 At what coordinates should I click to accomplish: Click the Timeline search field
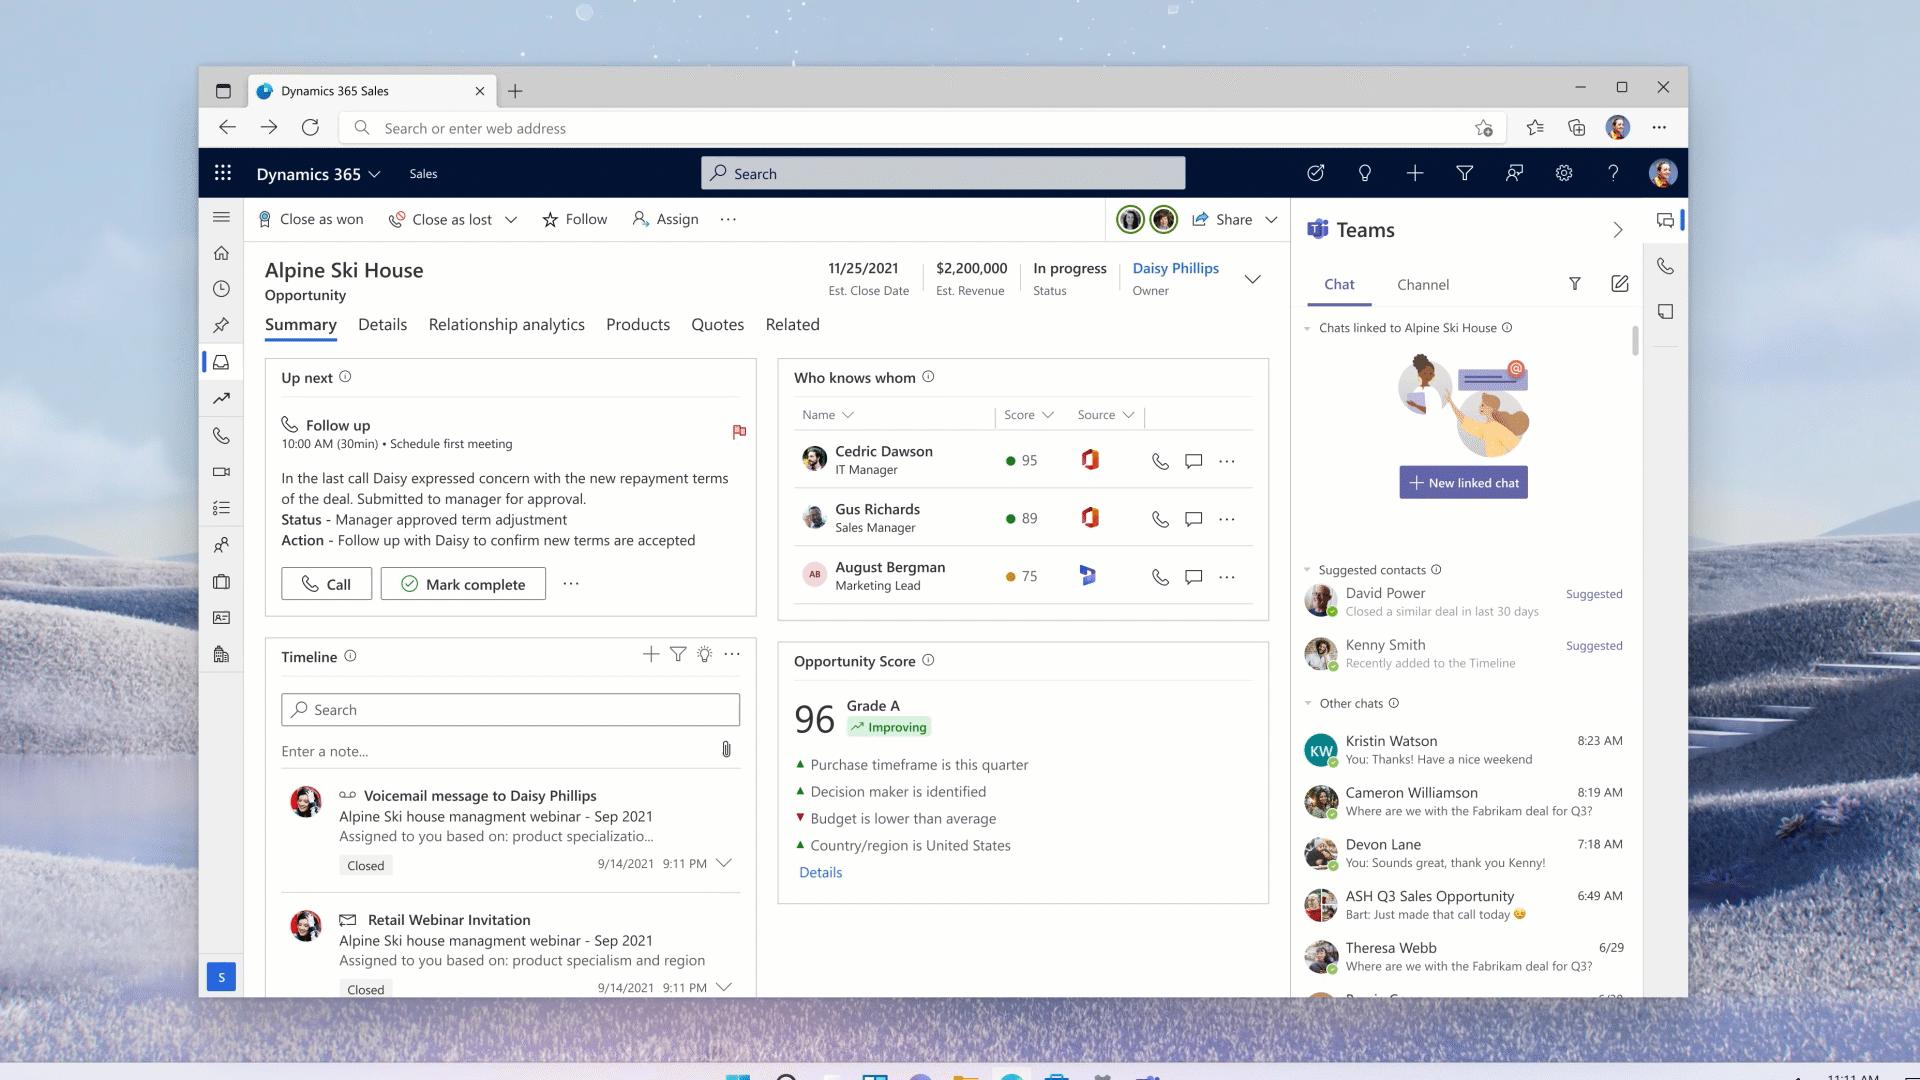tap(510, 710)
